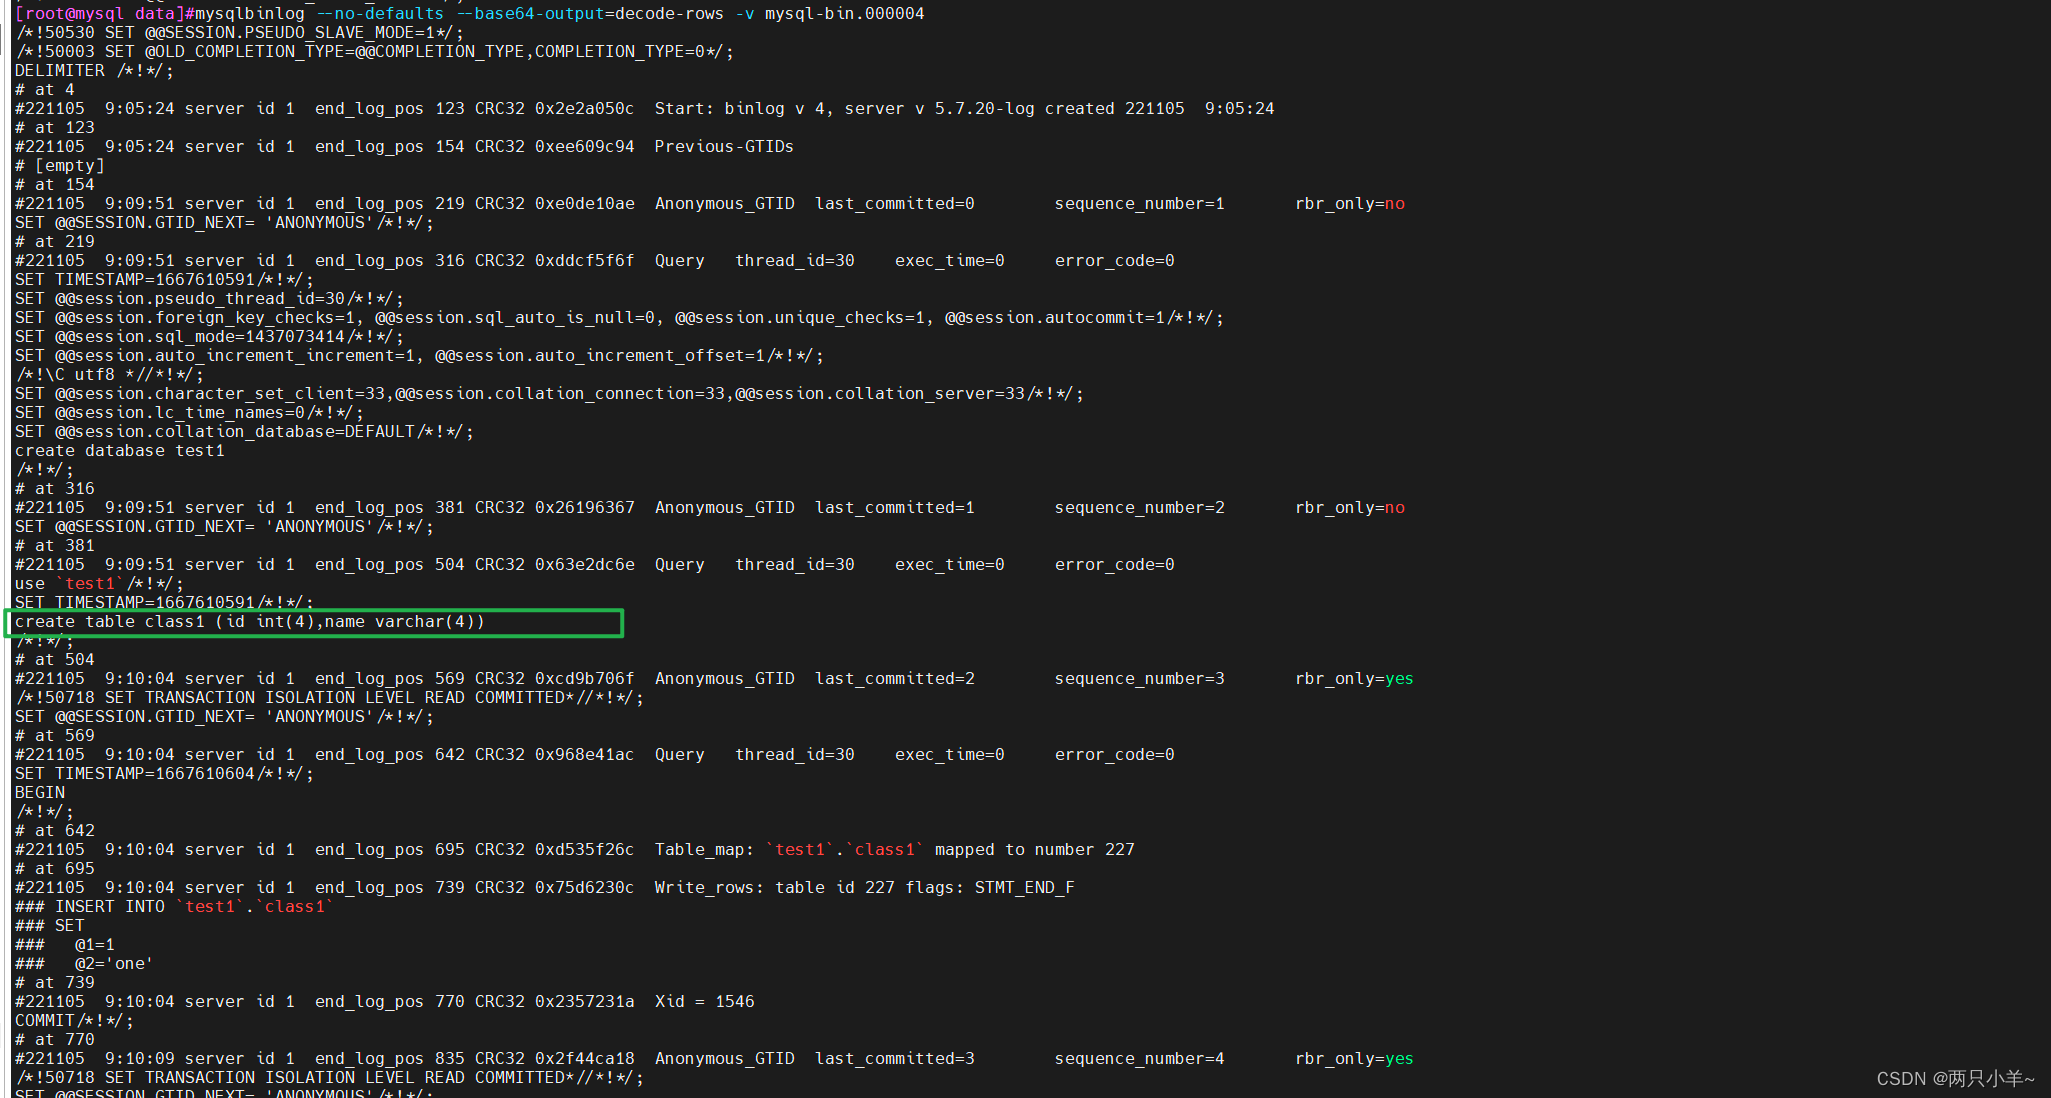Click the 'SET TIMESTAMP=1667610604' line
2051x1098 pixels.
pyautogui.click(x=164, y=773)
